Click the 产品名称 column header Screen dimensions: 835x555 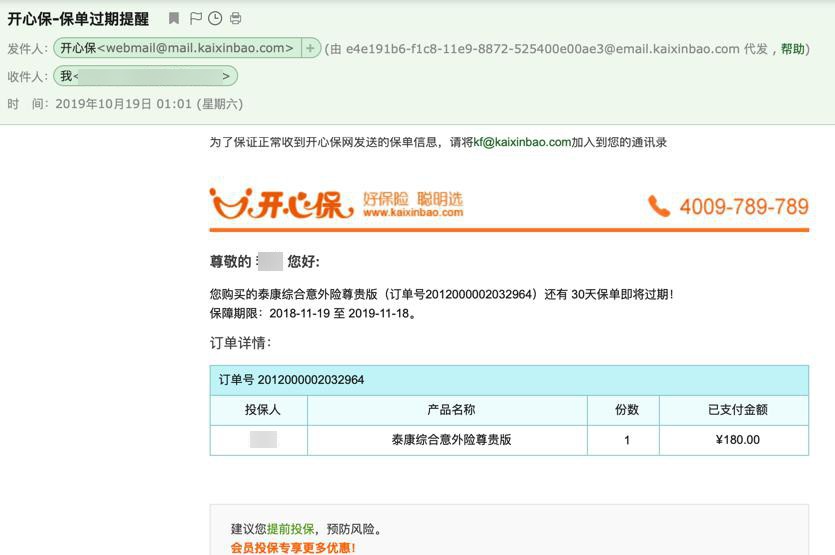(447, 410)
